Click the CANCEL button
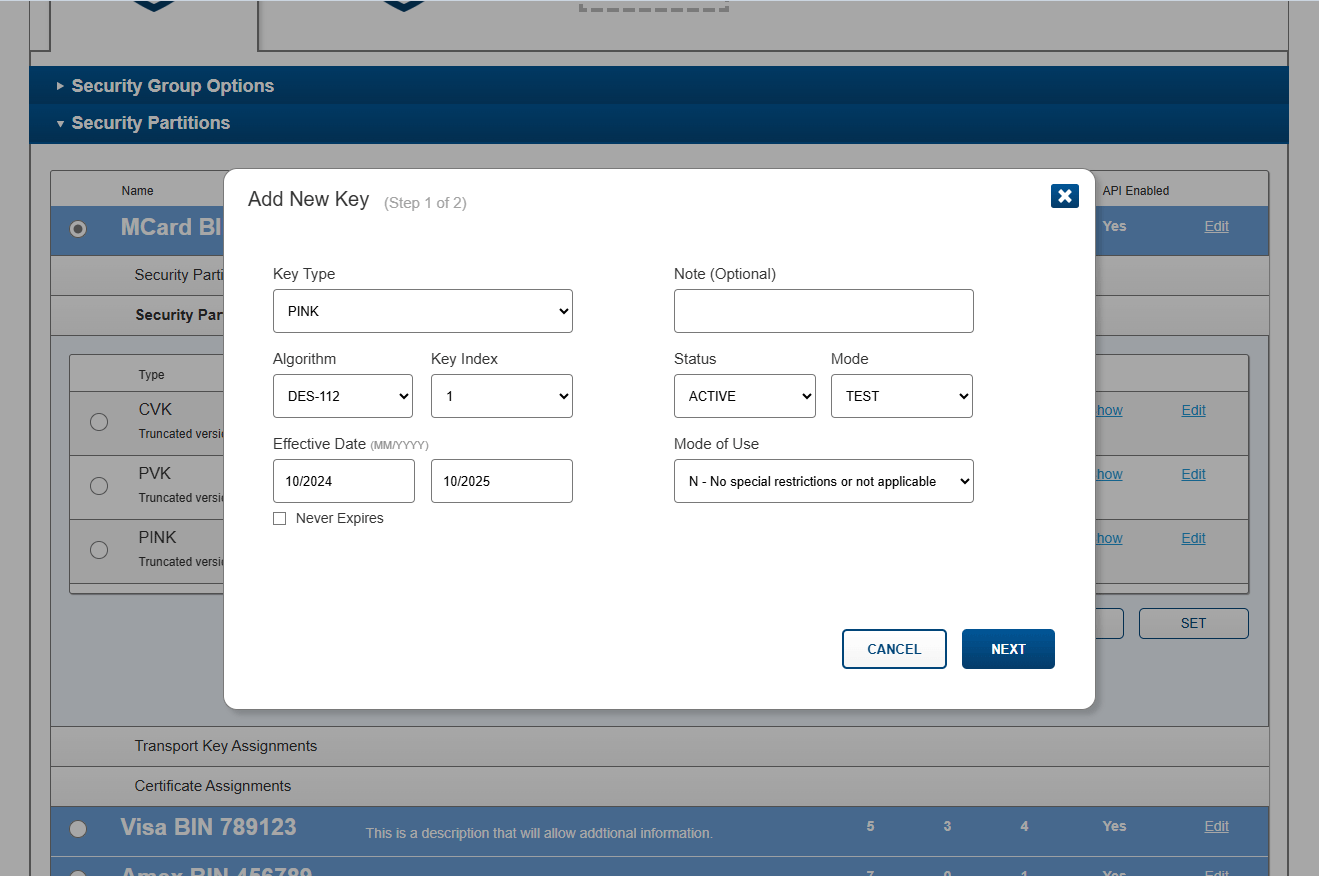 point(894,649)
